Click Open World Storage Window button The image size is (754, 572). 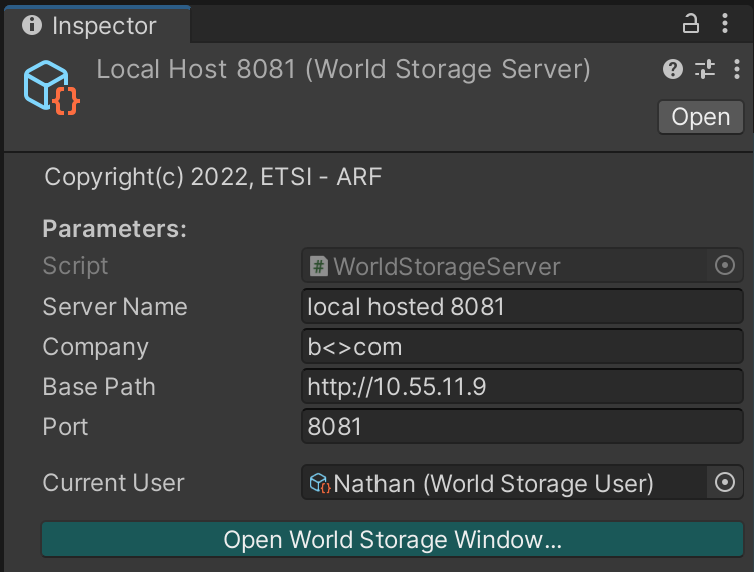(x=392, y=540)
